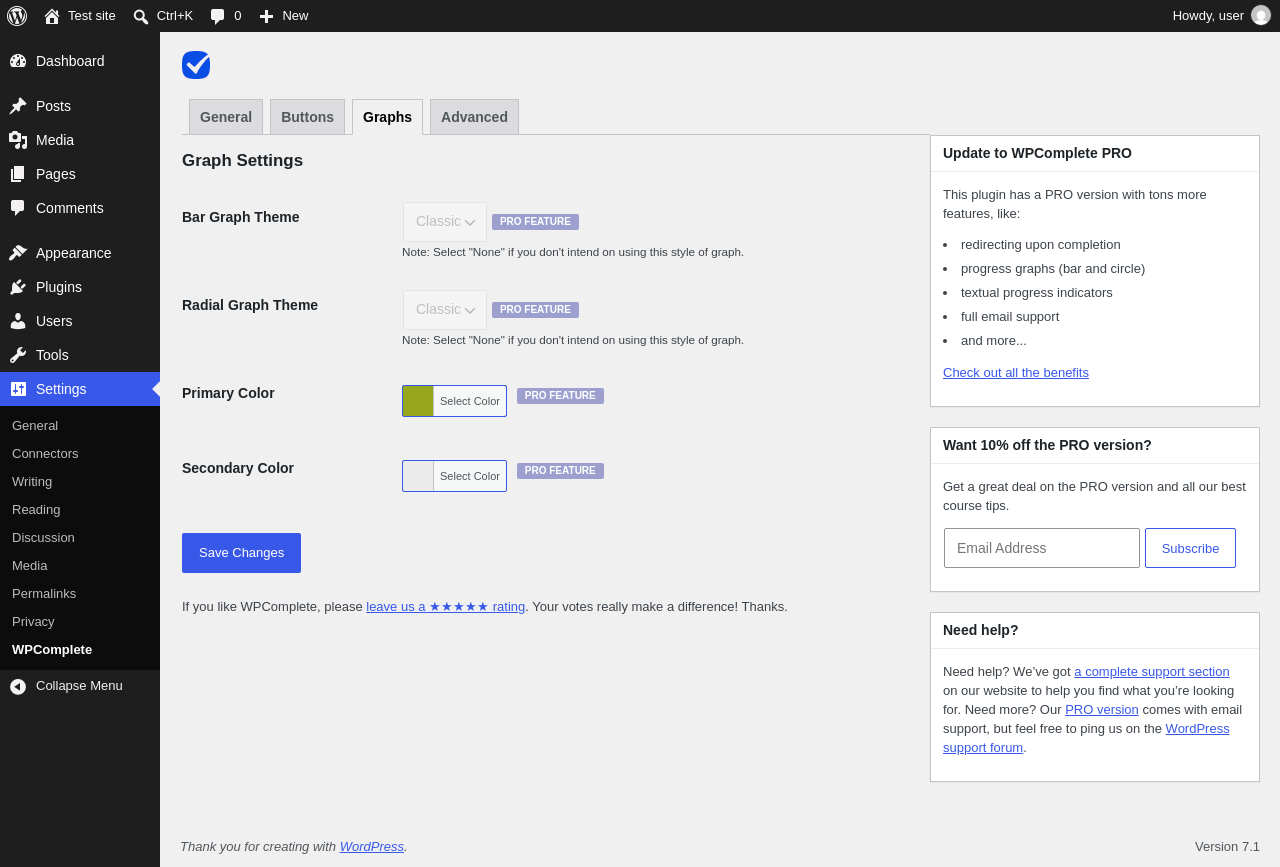The width and height of the screenshot is (1280, 867).
Task: Open the comments bubble icon in admin bar
Action: (217, 16)
